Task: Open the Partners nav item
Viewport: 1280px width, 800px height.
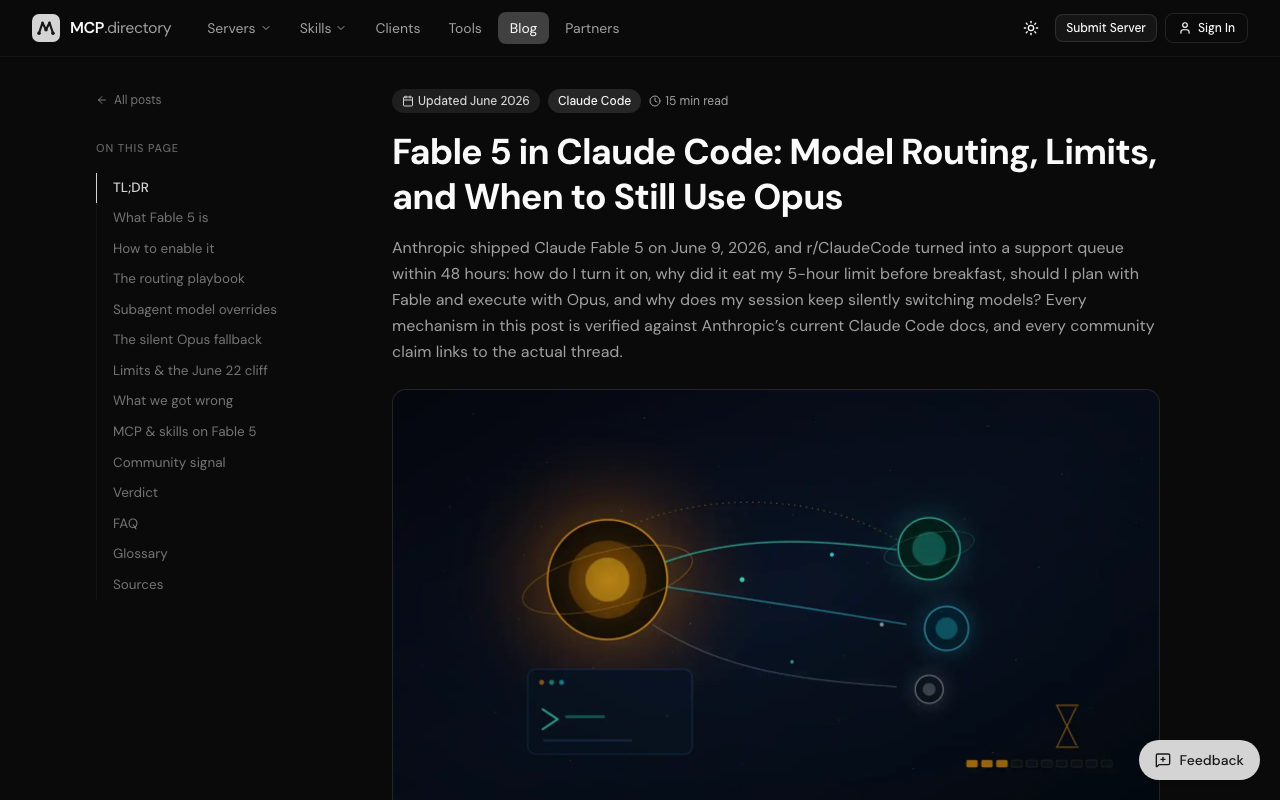Action: pyautogui.click(x=592, y=28)
